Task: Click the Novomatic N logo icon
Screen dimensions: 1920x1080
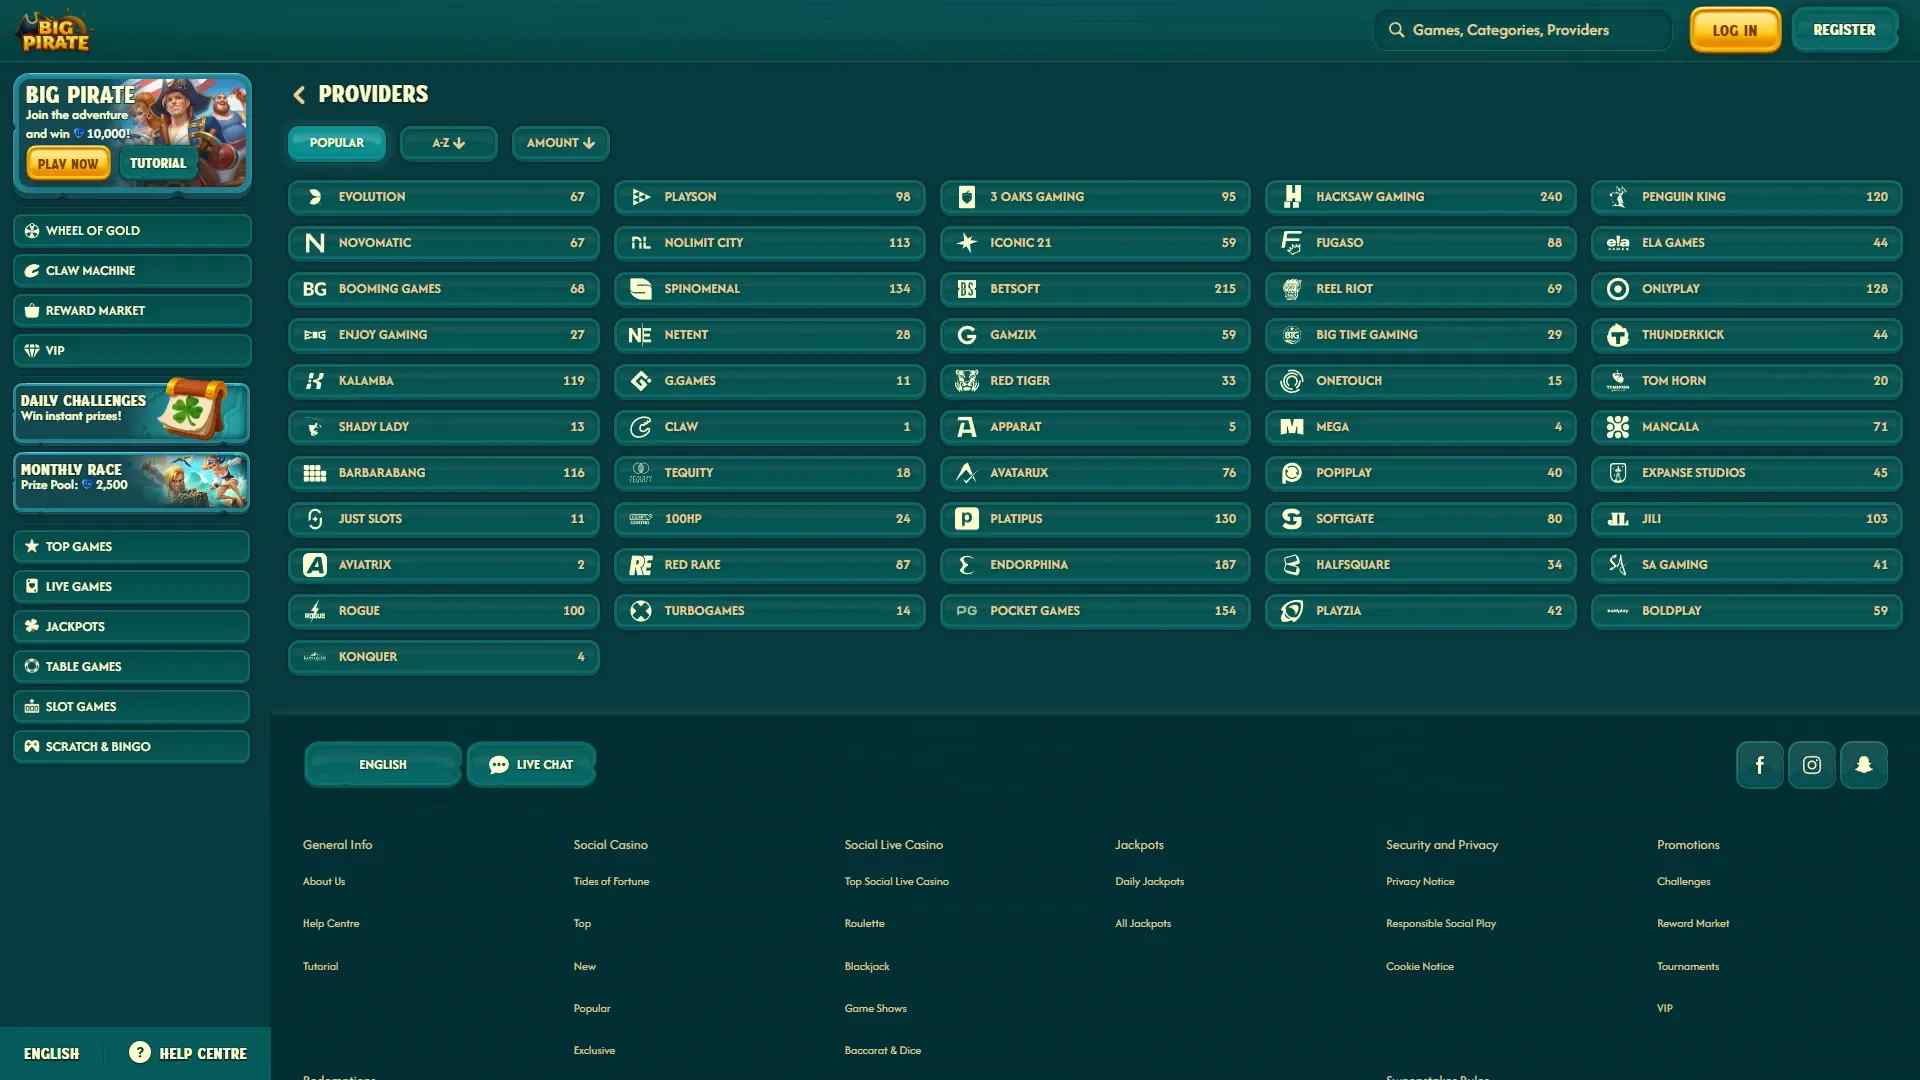Action: [315, 243]
